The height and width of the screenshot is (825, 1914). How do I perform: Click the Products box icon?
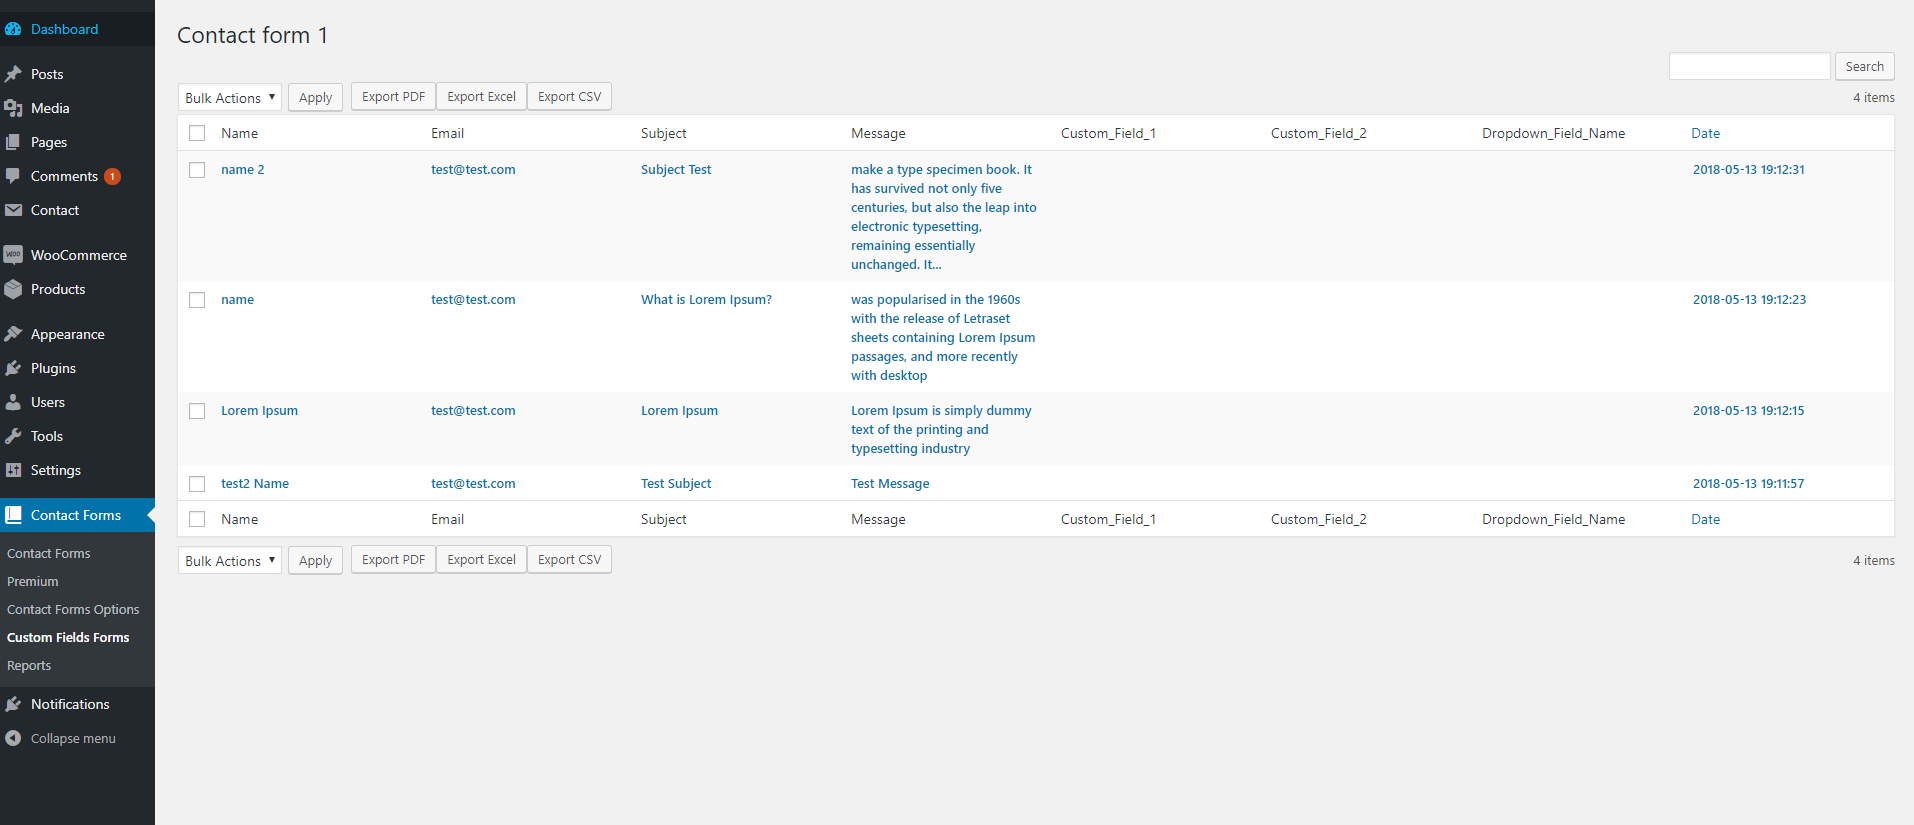(13, 289)
